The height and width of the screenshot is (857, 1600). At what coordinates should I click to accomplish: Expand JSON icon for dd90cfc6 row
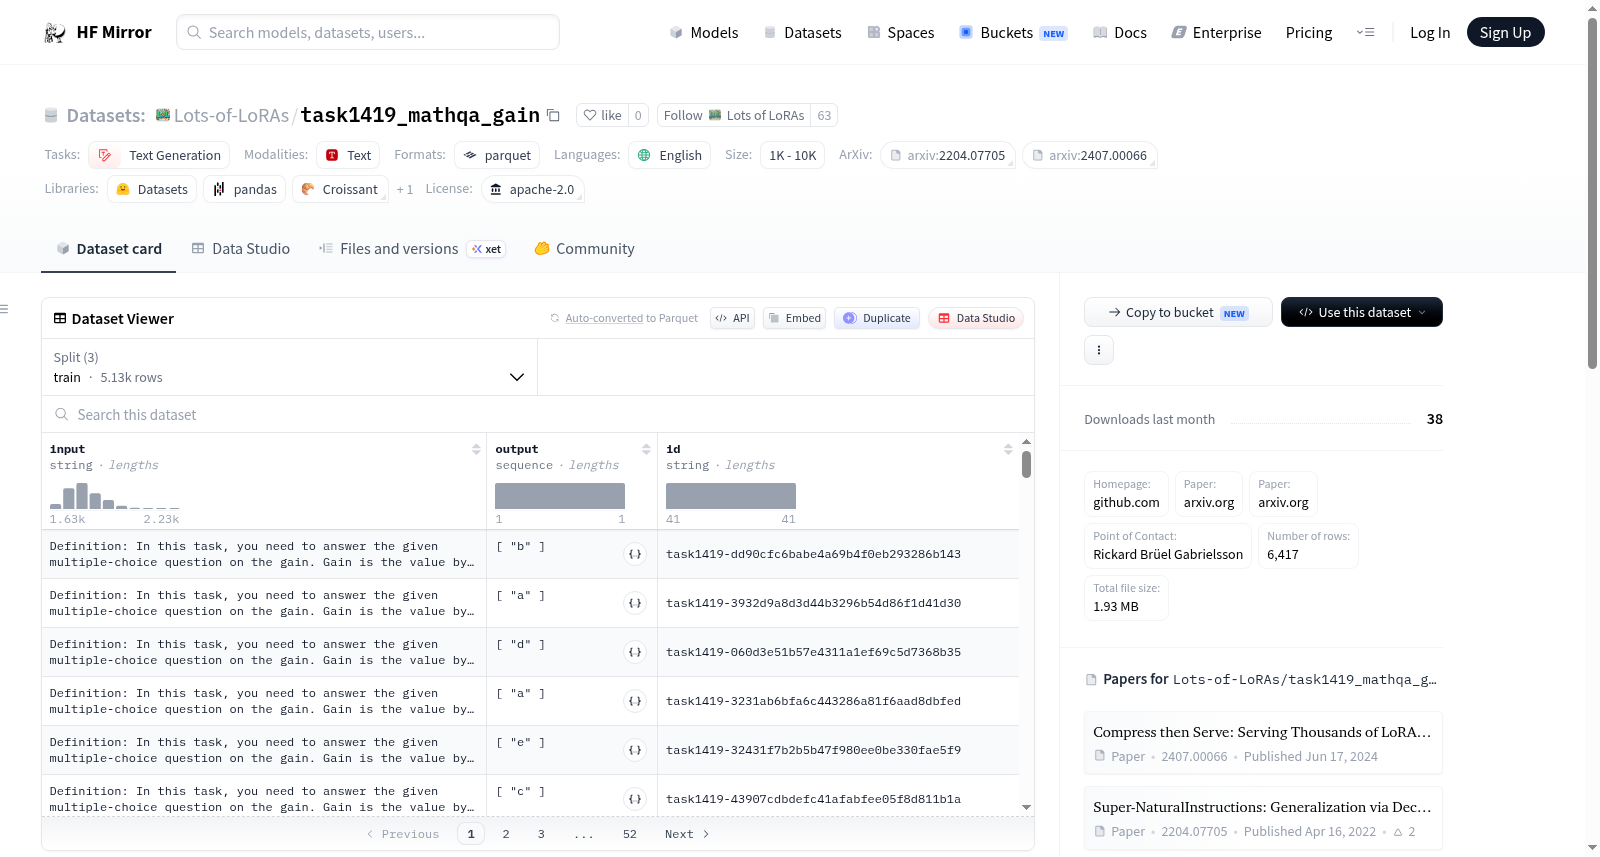(635, 554)
